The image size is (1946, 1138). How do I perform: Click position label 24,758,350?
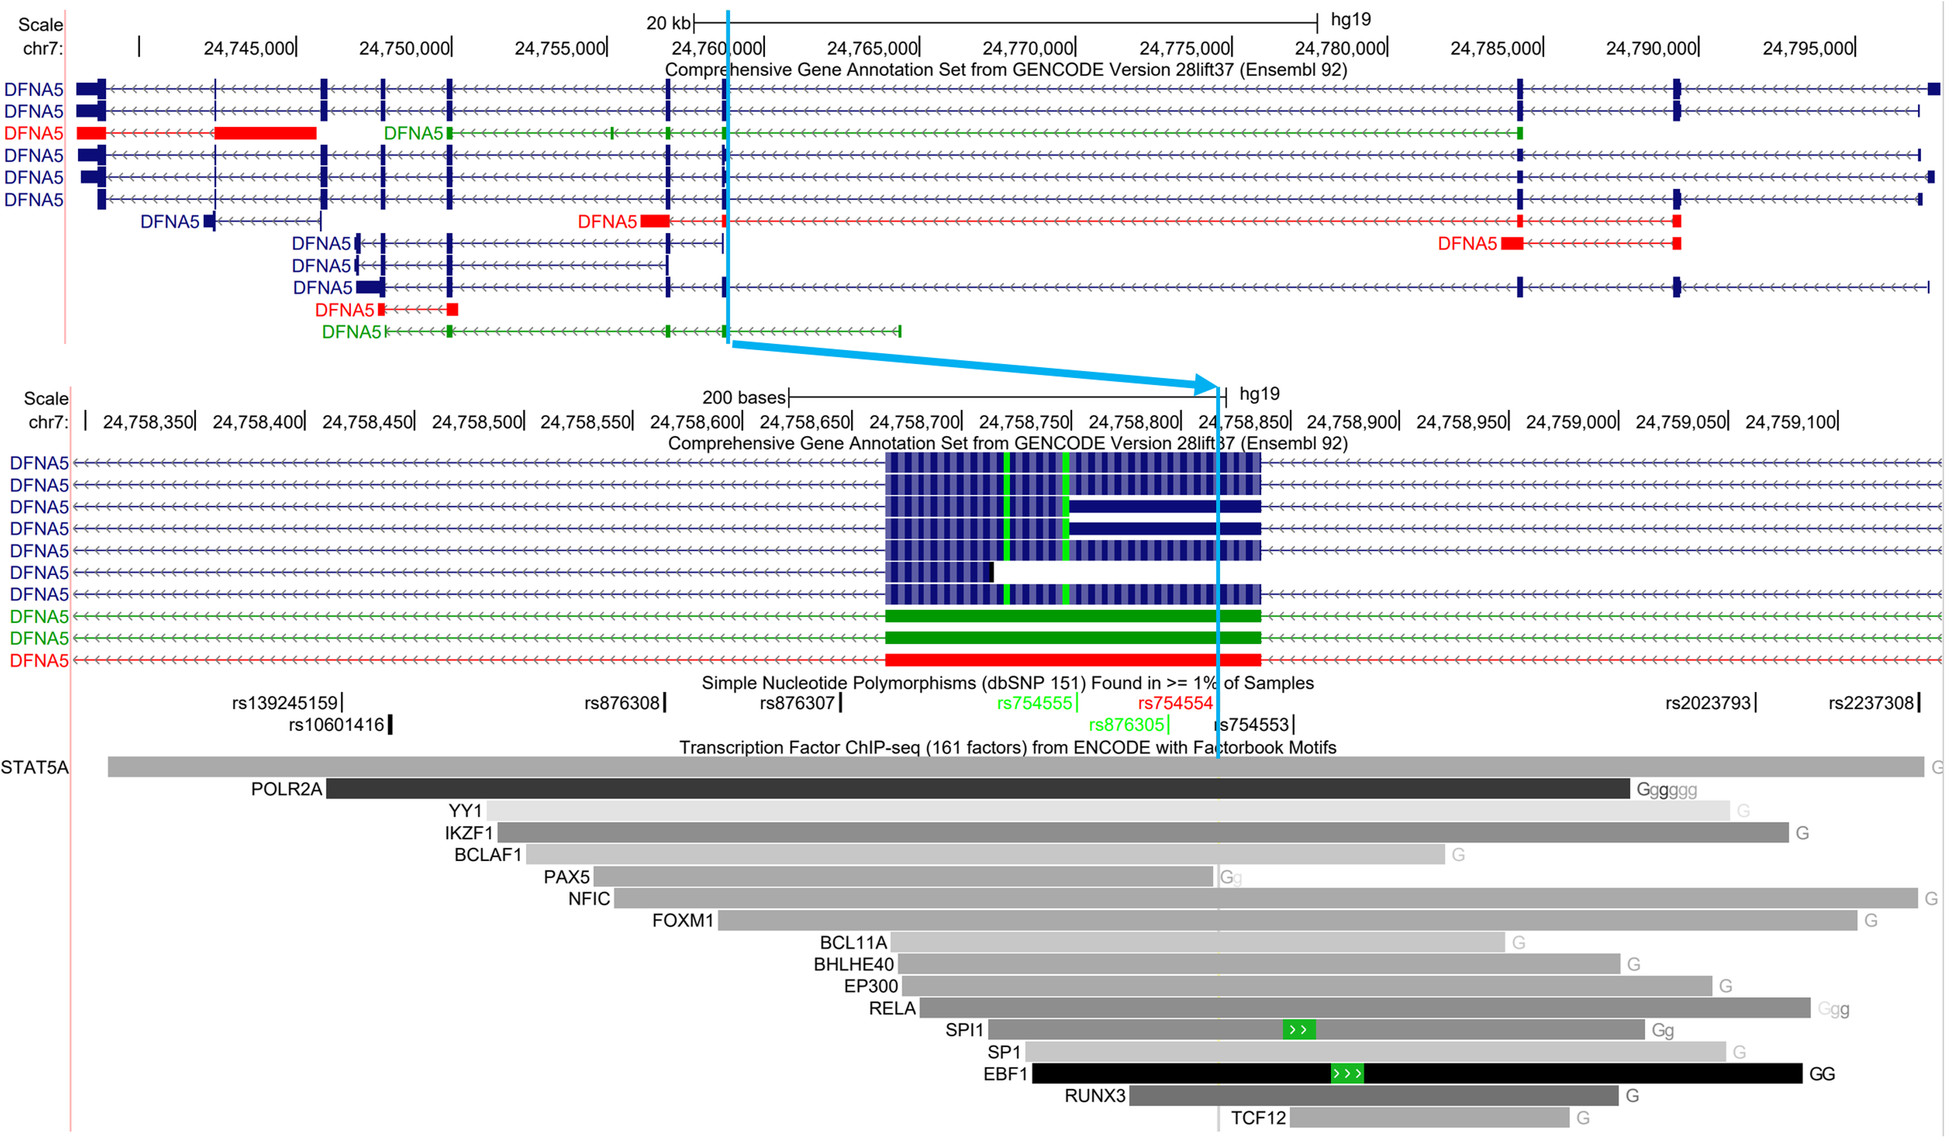[x=148, y=422]
